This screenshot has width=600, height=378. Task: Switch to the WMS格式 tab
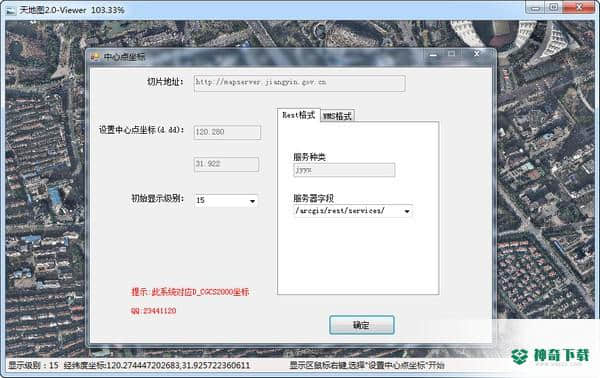click(337, 116)
